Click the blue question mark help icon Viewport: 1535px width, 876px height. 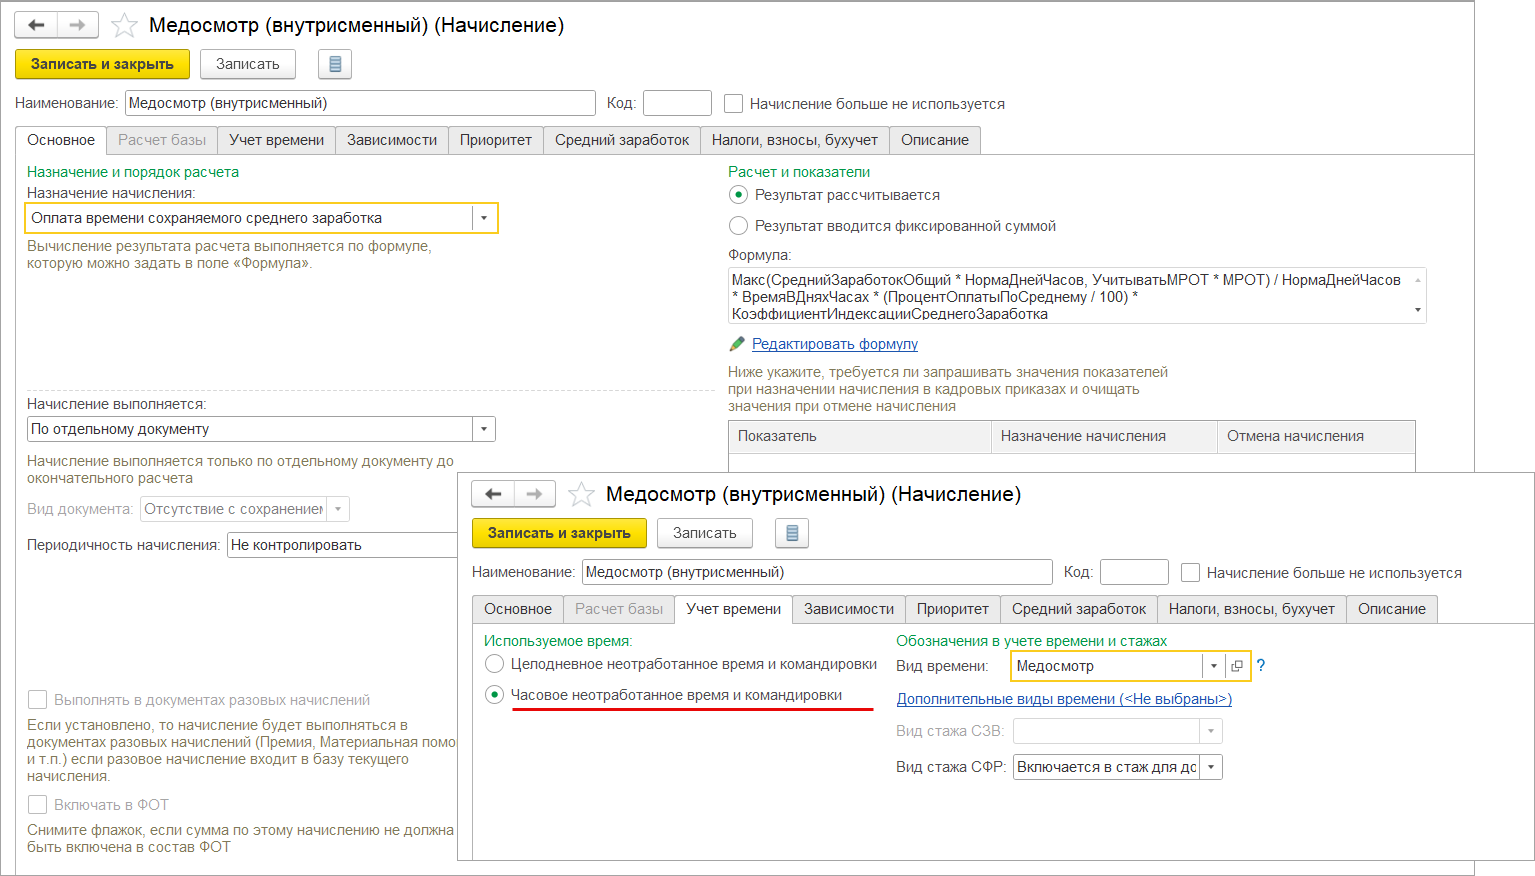(x=1261, y=666)
